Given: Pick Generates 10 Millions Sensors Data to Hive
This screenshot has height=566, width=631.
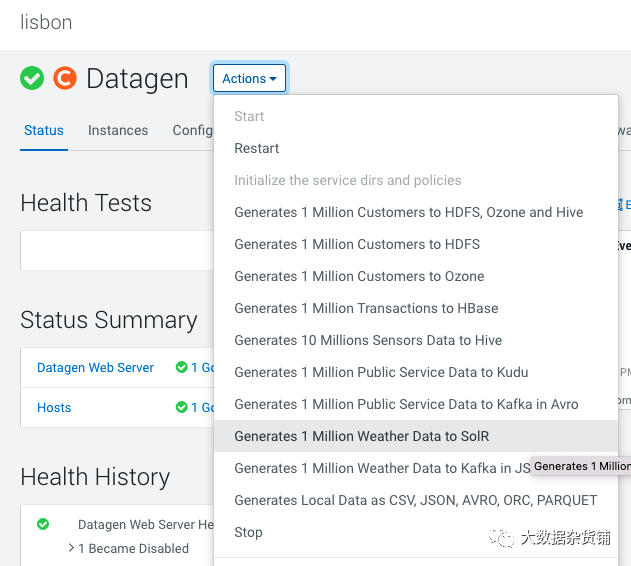Looking at the screenshot, I should pyautogui.click(x=368, y=340).
